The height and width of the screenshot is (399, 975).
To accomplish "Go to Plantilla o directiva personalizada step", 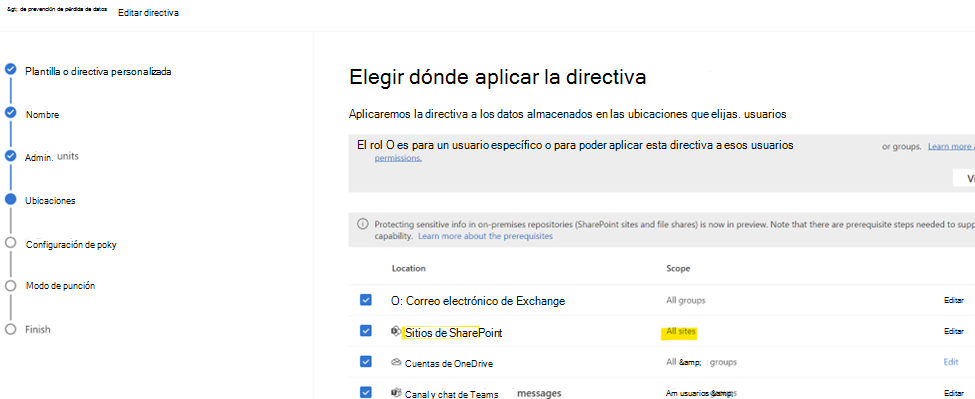I will point(98,71).
